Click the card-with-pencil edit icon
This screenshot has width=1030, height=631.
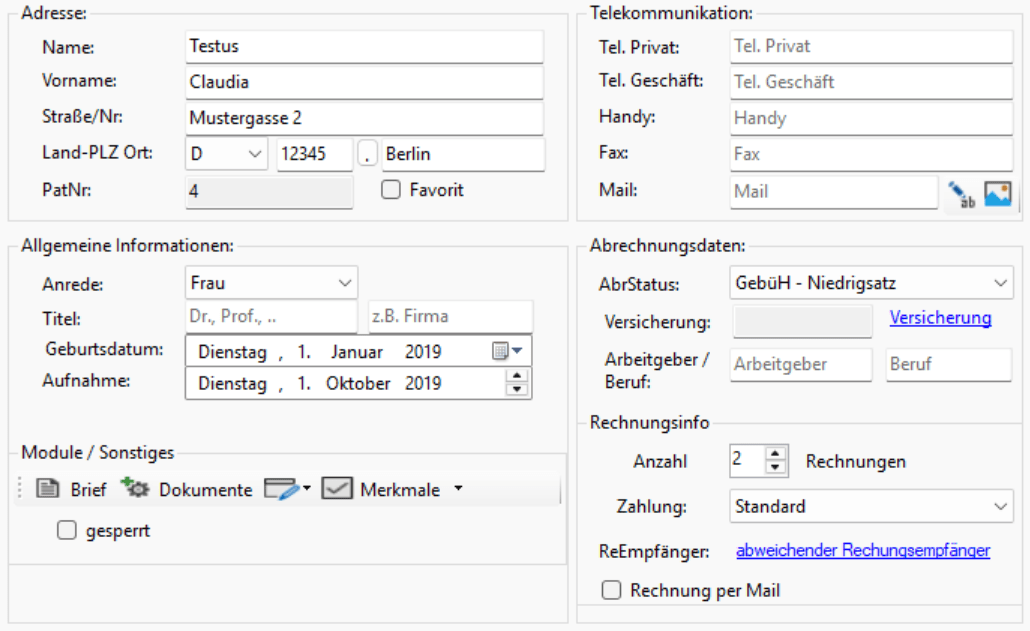(281, 489)
